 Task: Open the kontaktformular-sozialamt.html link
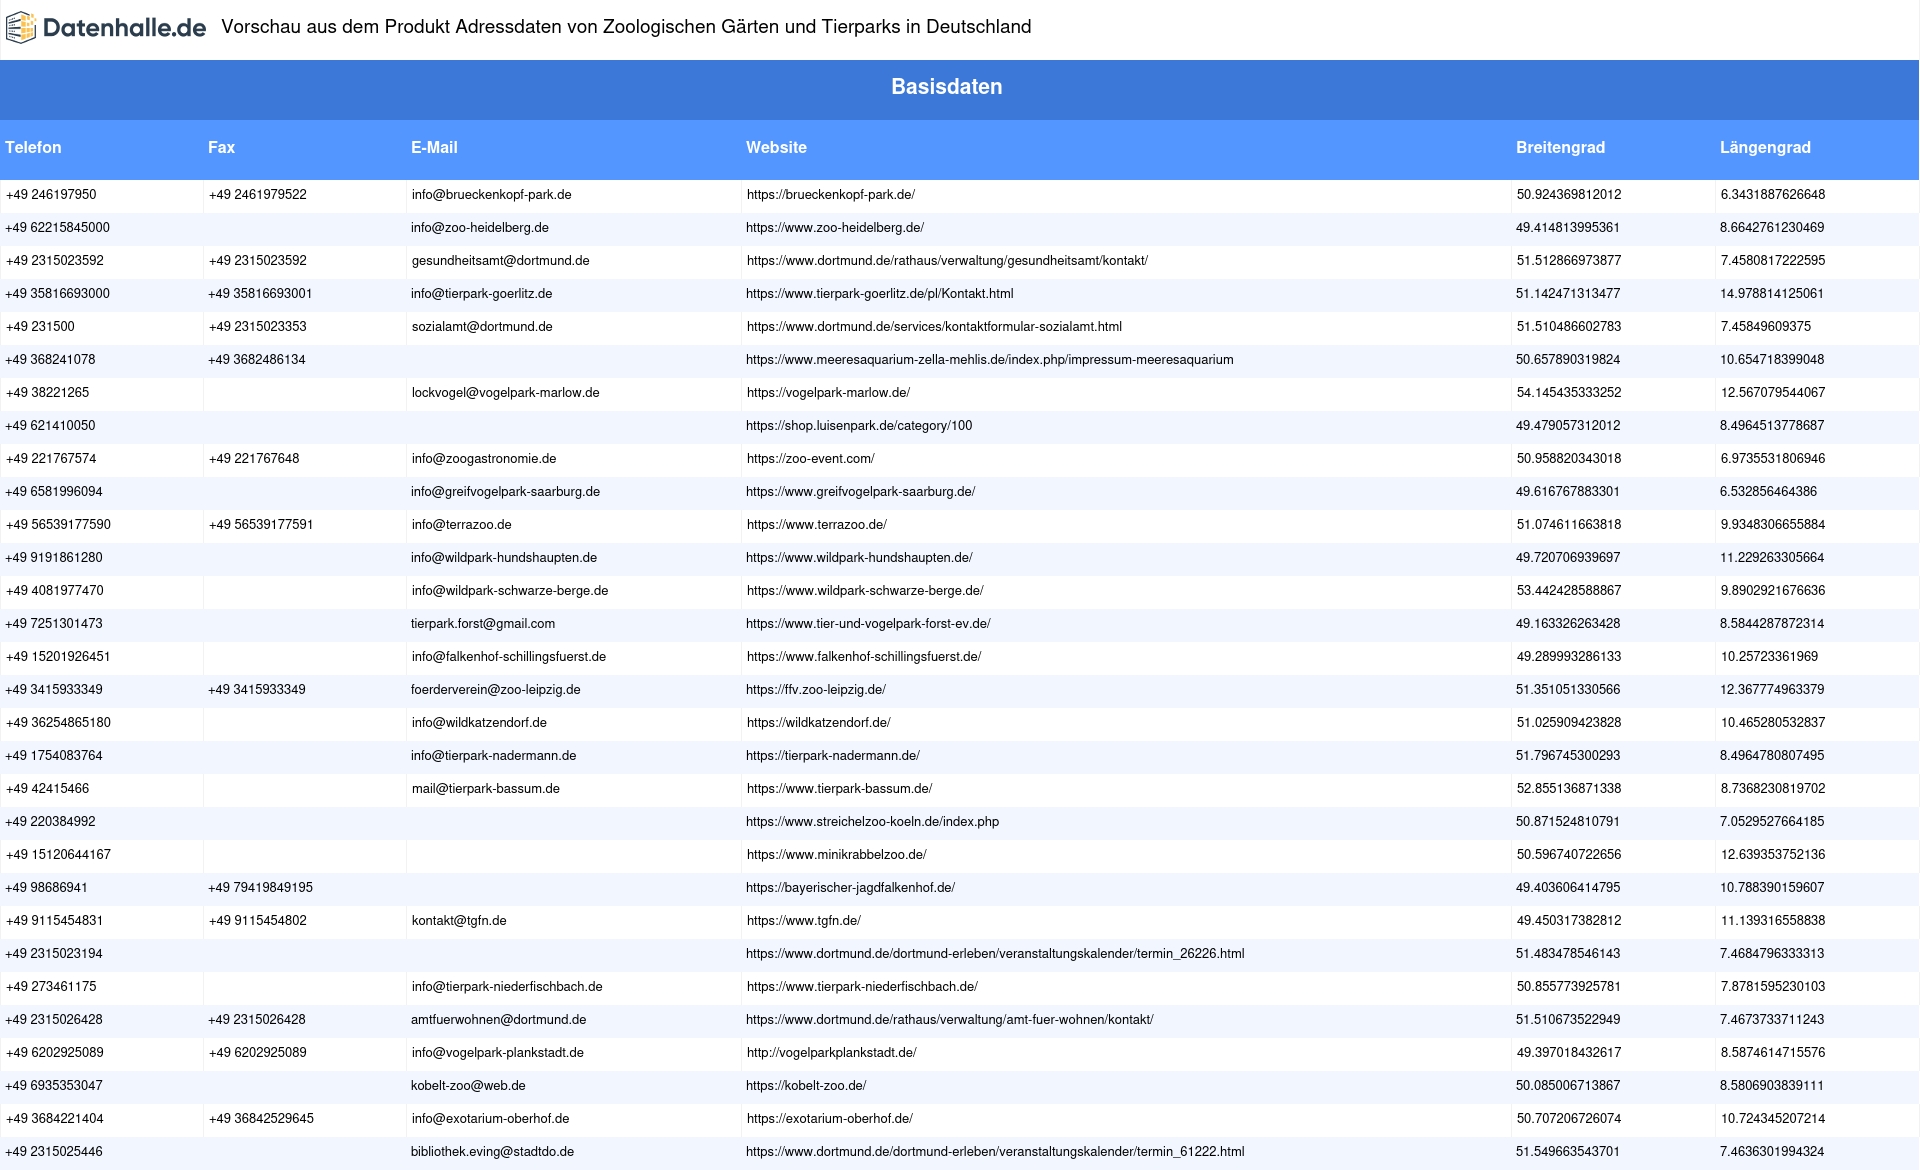[x=934, y=327]
